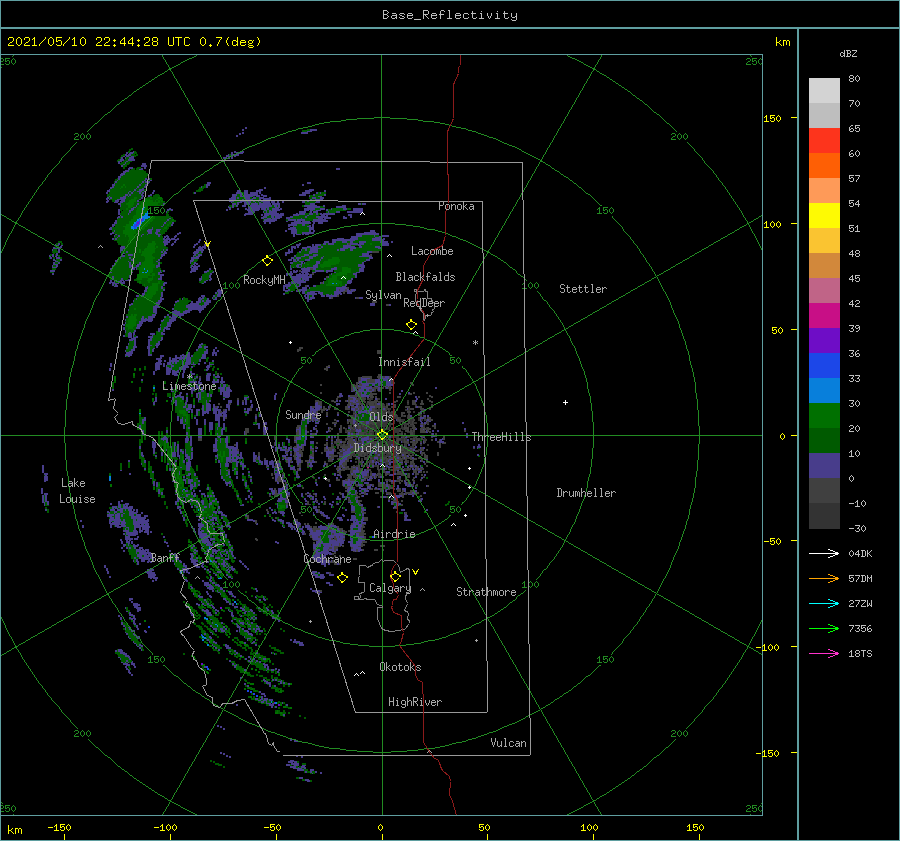Click the bright blue echo core near top-left storm
This screenshot has width=900, height=841.
point(138,222)
